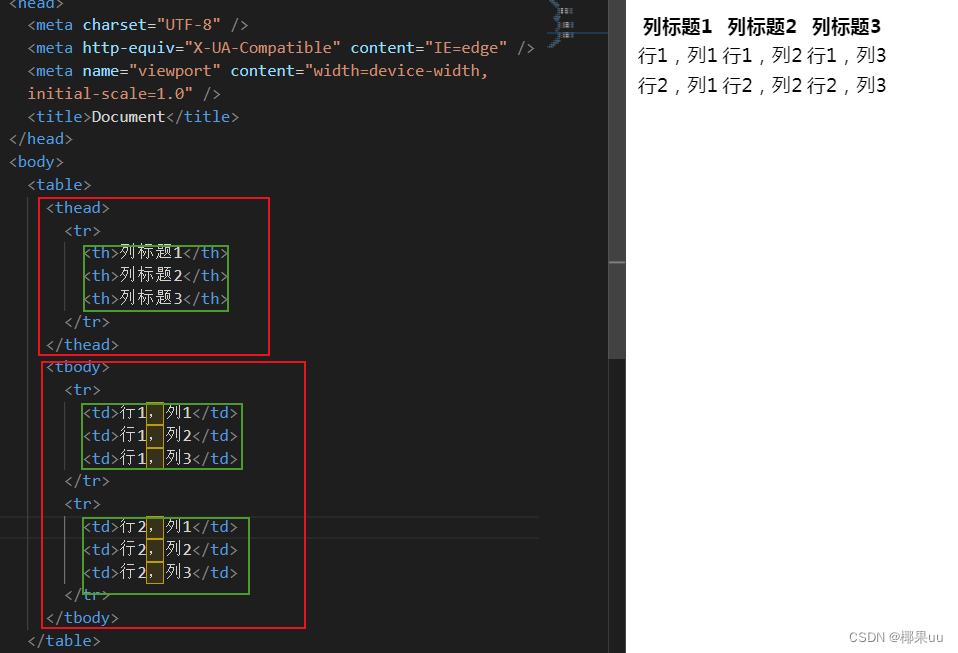The image size is (958, 653).
Task: Click the closing </thead> tag
Action: click(82, 345)
